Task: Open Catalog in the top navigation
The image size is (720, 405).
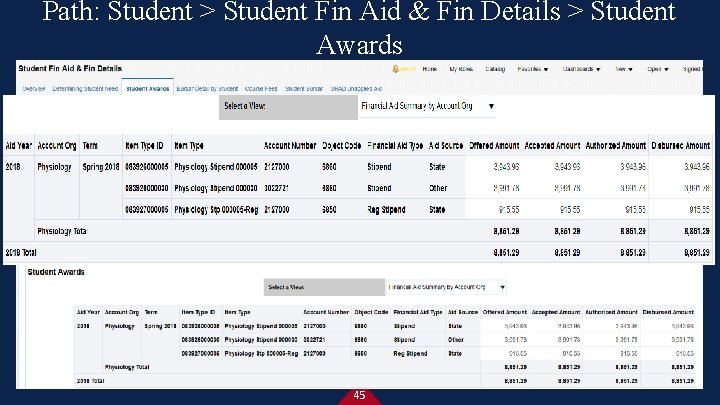Action: (x=495, y=69)
